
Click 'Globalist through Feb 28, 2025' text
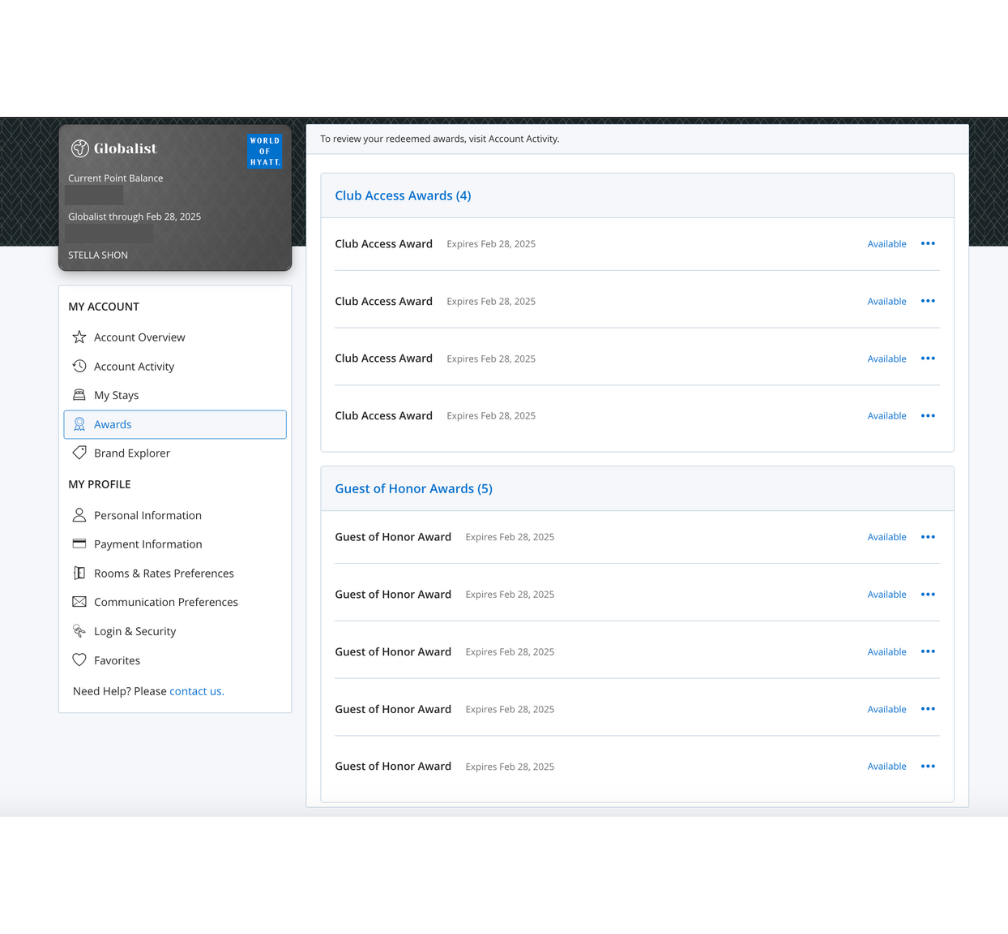point(134,217)
